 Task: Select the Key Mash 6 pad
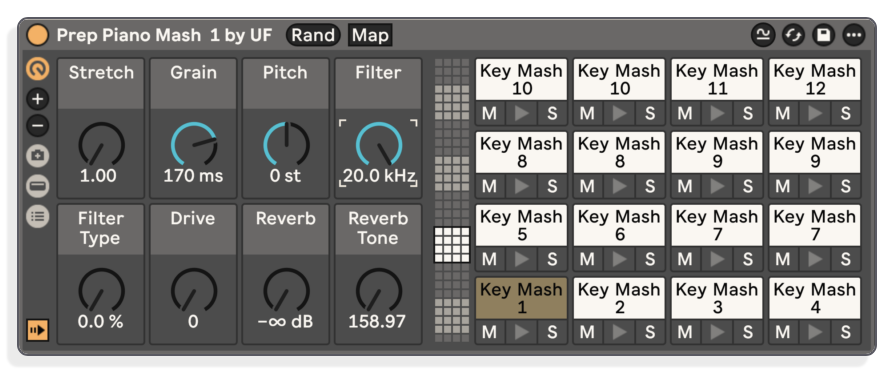click(x=619, y=225)
